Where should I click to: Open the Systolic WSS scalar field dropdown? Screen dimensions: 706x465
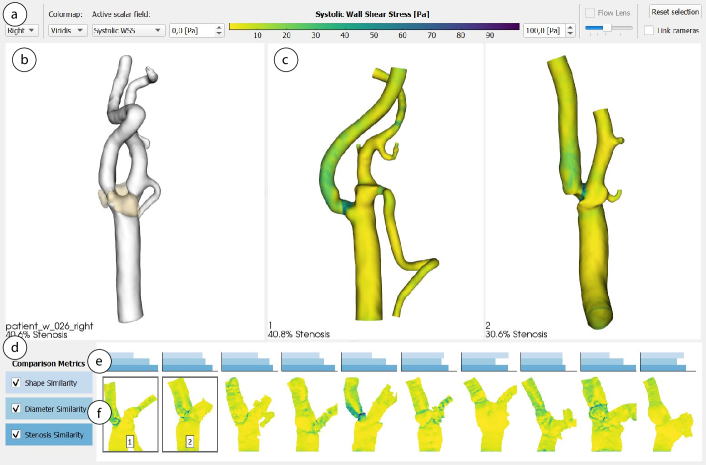coord(128,31)
